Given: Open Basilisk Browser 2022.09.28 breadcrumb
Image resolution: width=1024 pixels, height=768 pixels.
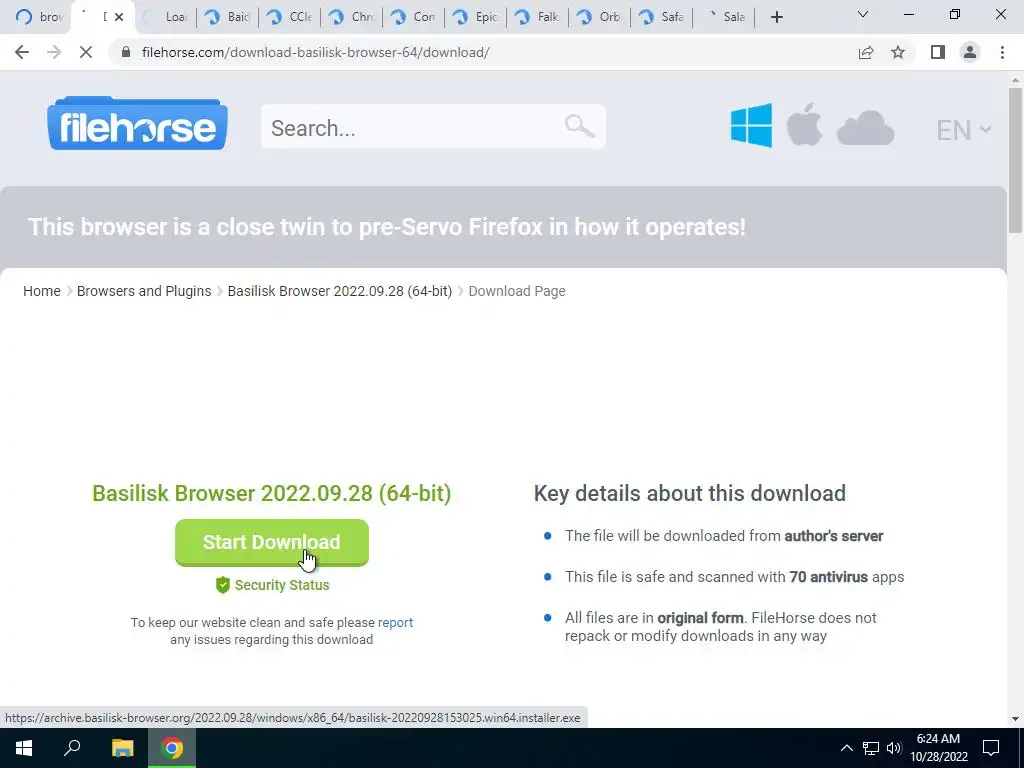Looking at the screenshot, I should coord(340,291).
